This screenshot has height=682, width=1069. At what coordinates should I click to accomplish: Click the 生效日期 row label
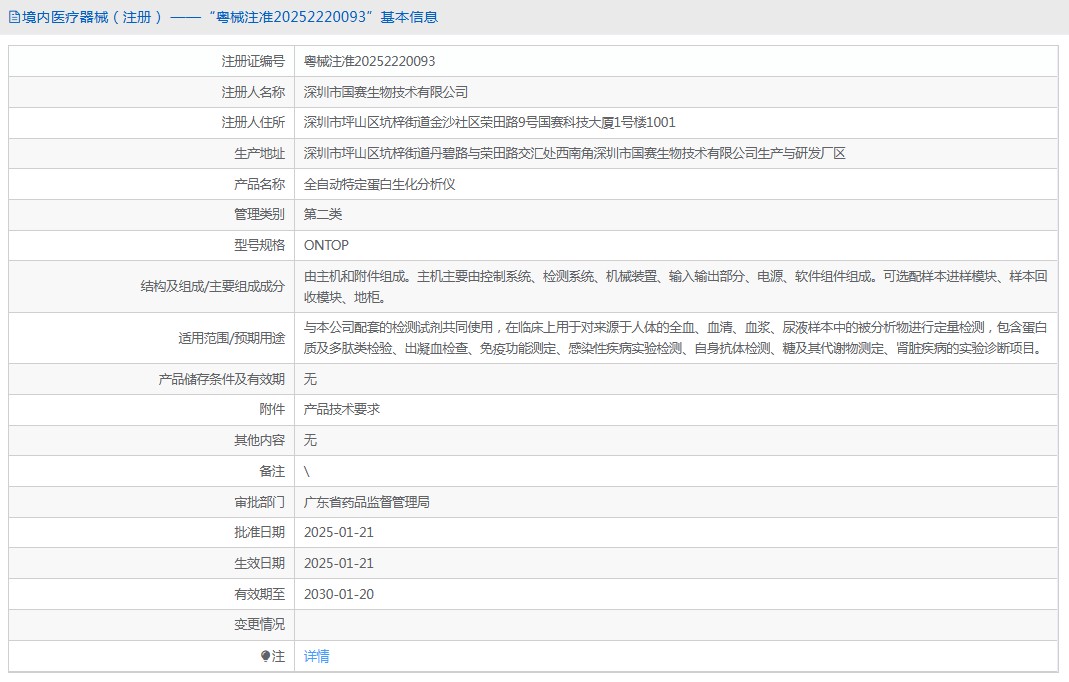(x=258, y=563)
